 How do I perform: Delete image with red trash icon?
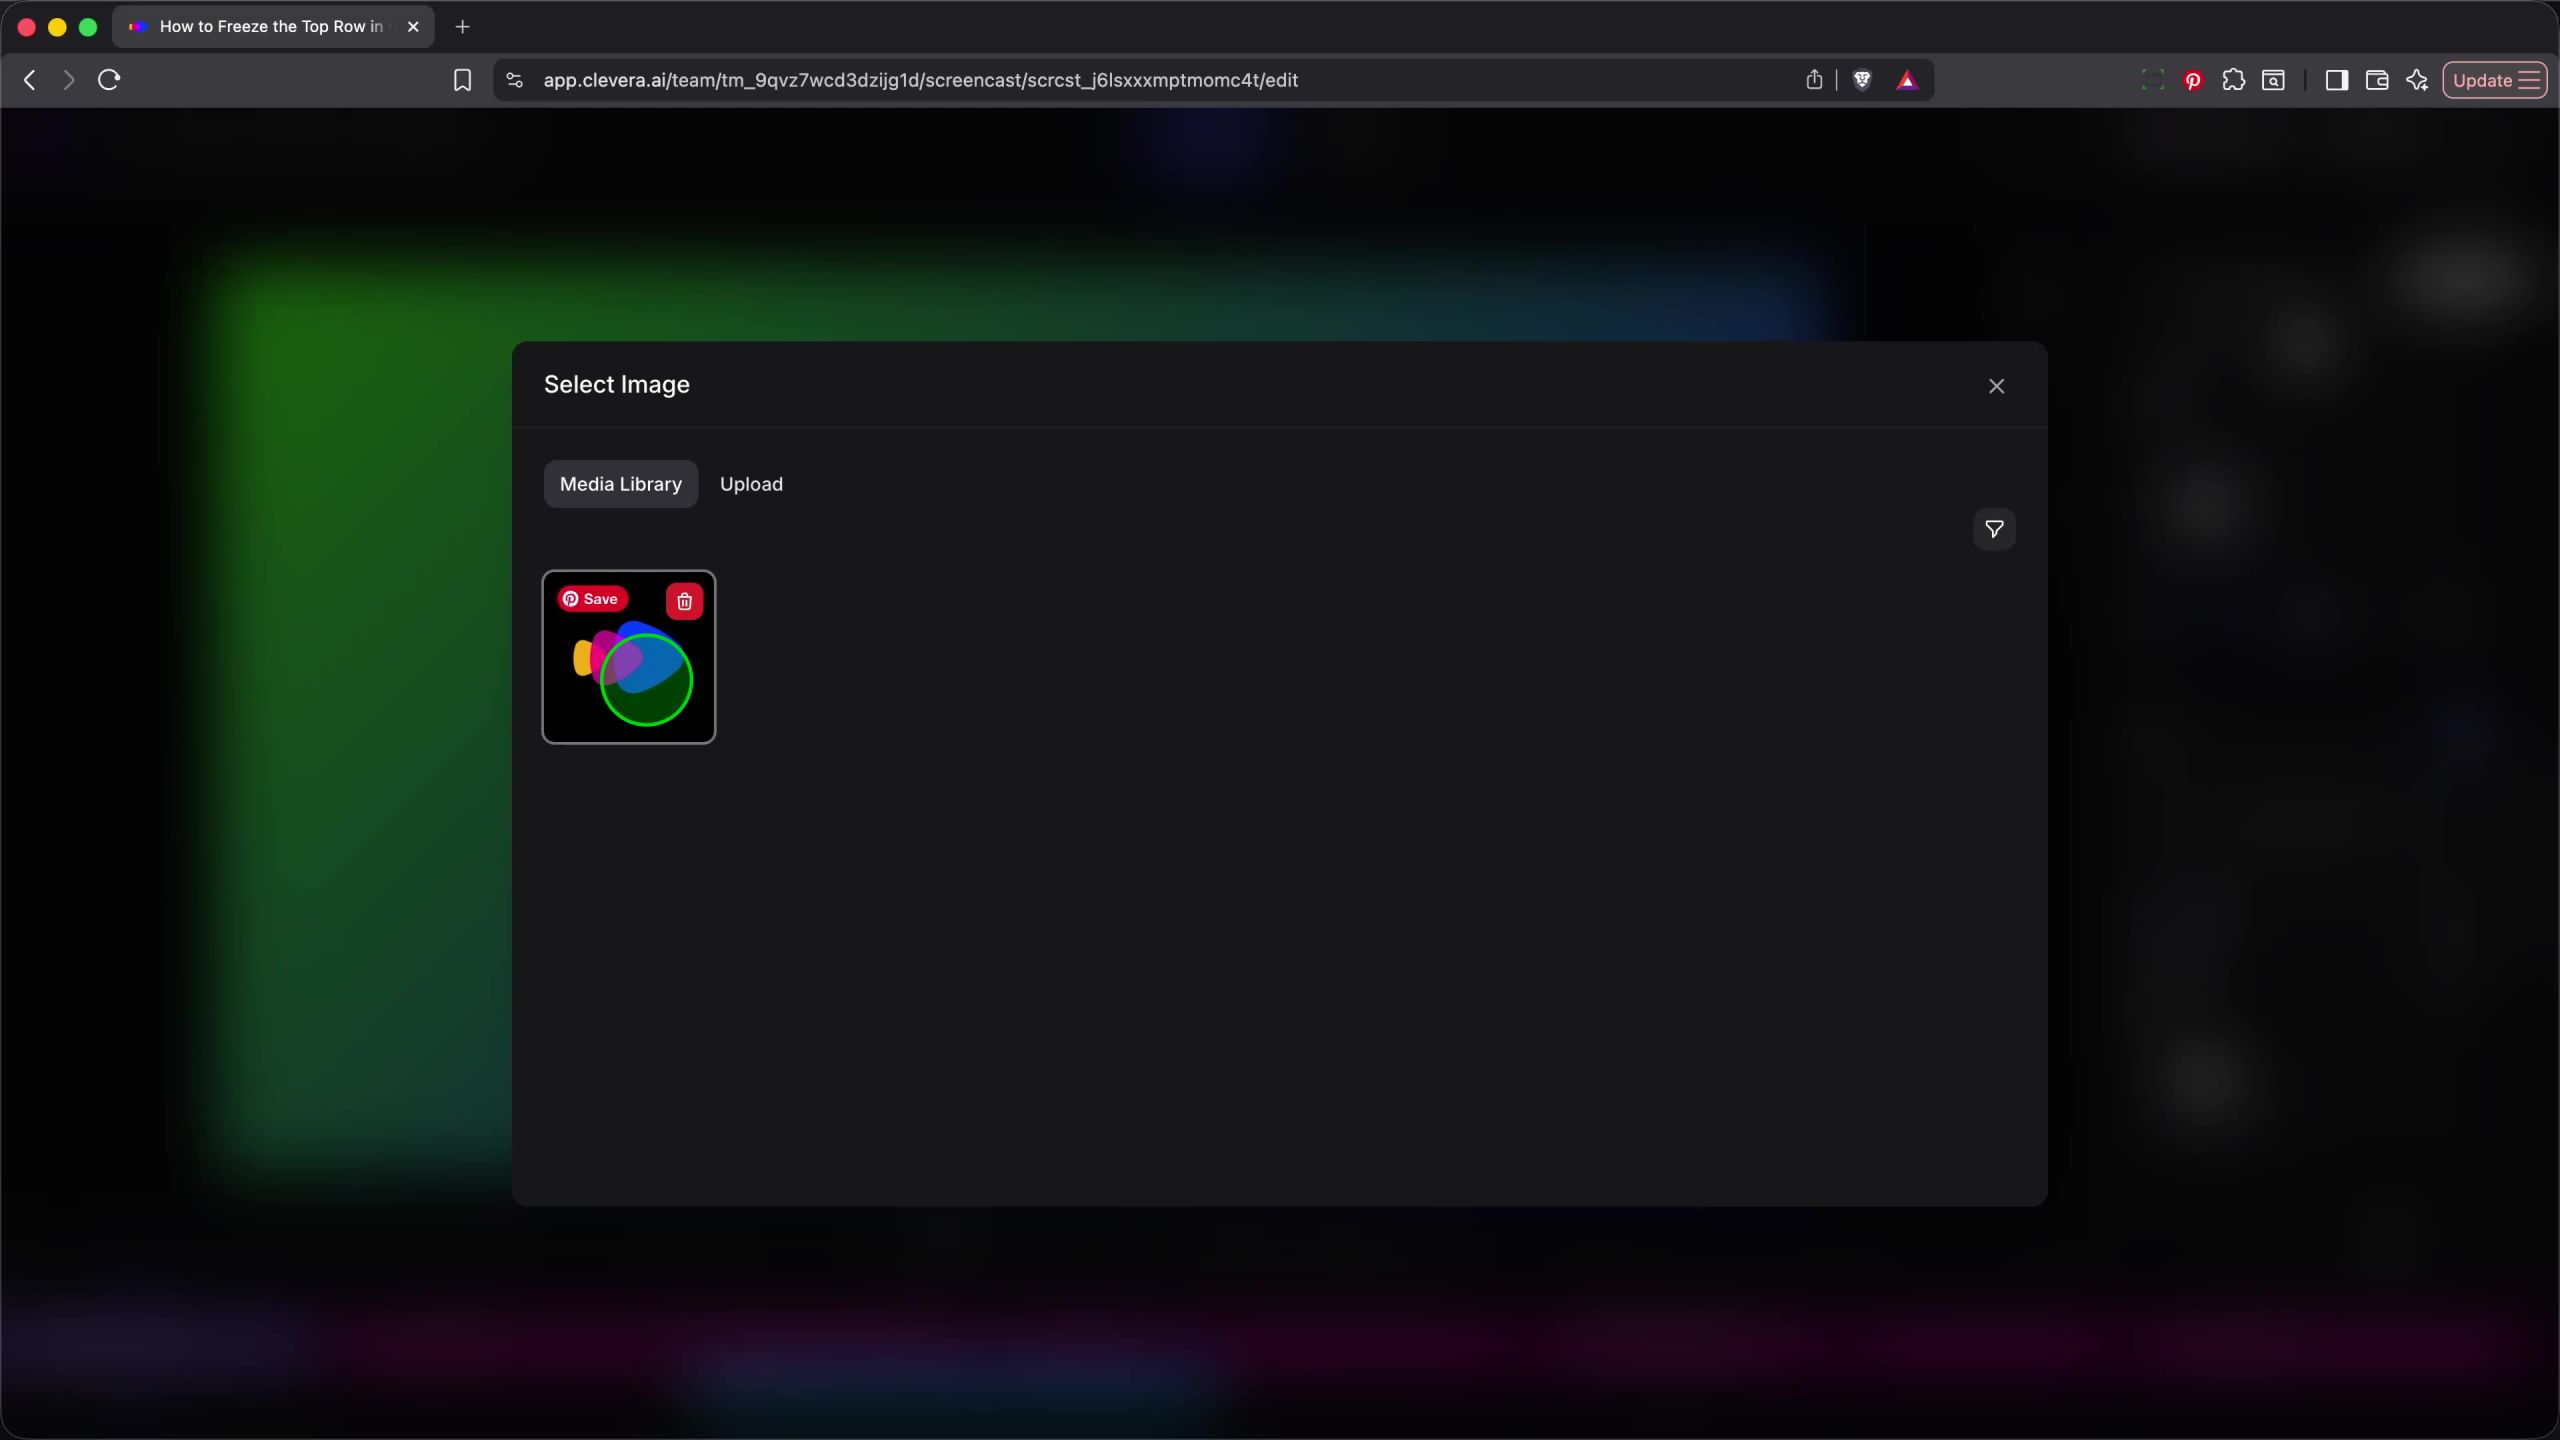point(684,601)
